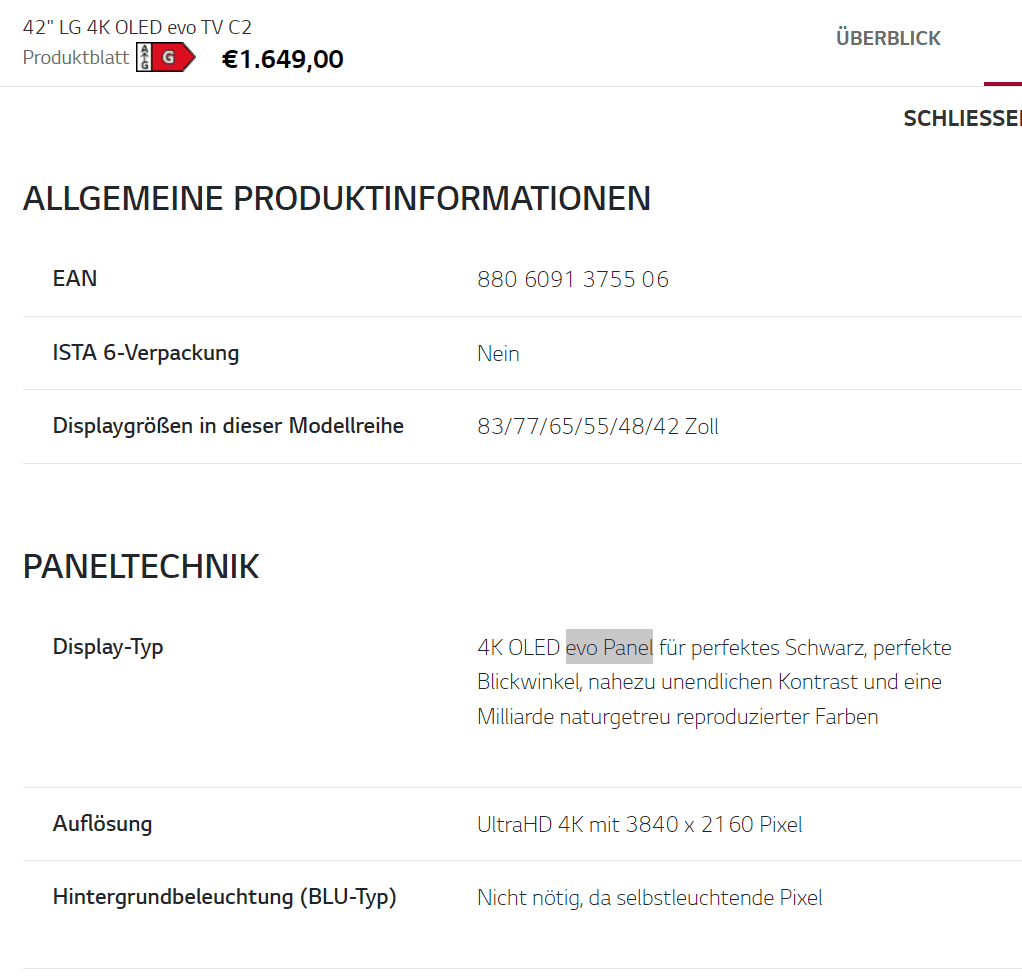
Task: Click the red energy label G icon
Action: click(166, 57)
